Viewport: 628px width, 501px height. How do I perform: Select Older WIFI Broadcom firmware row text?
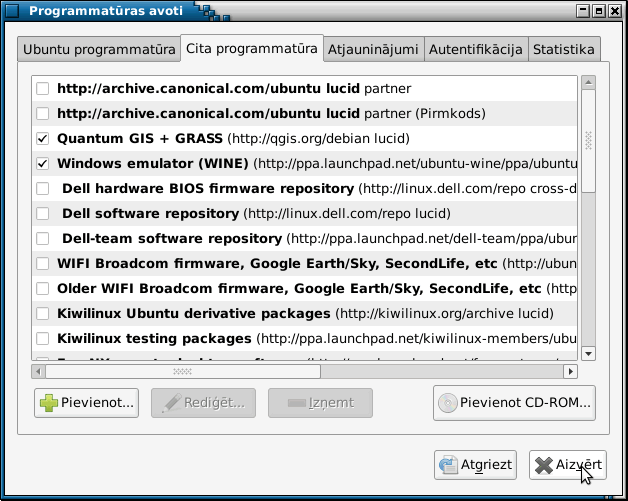(x=317, y=288)
